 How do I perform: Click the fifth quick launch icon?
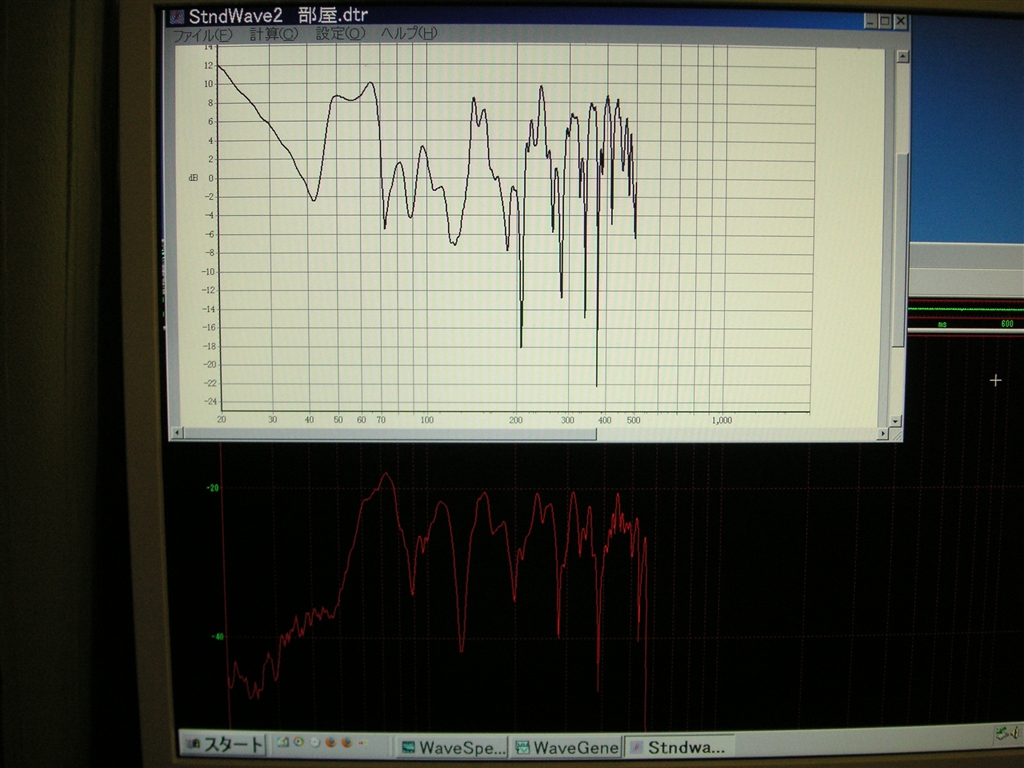pyautogui.click(x=347, y=743)
